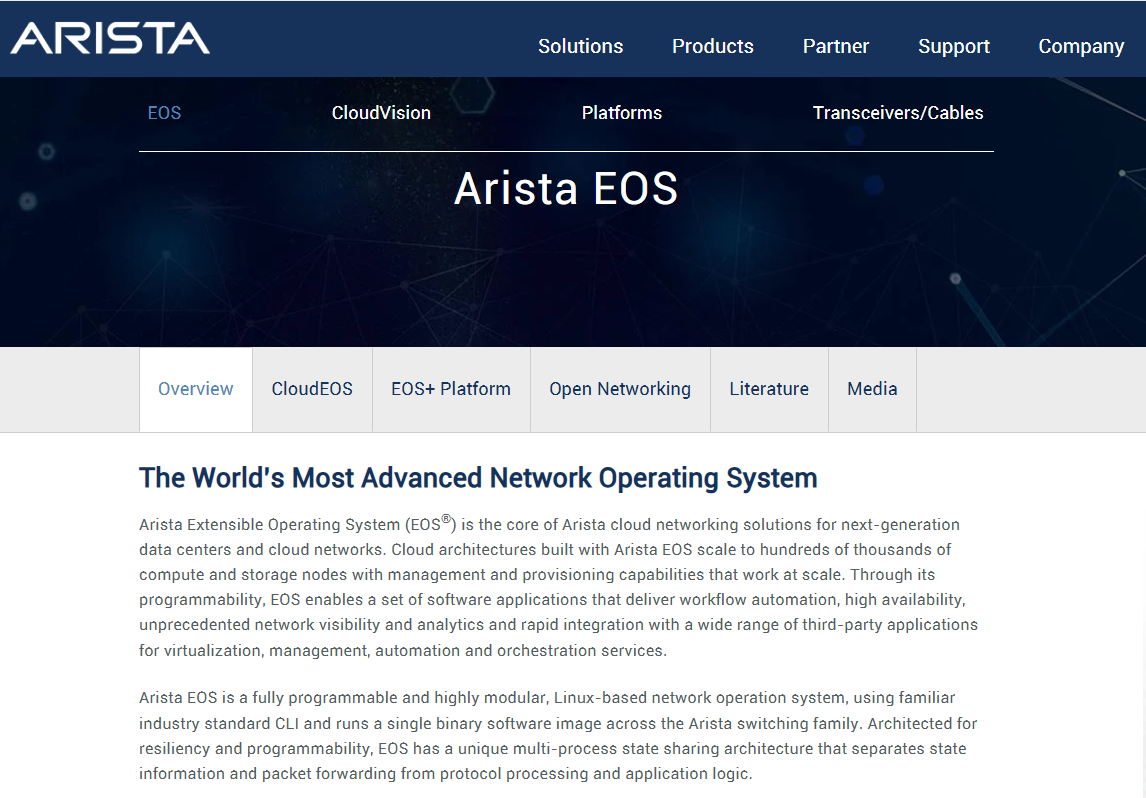The image size is (1146, 798).
Task: Select the Overview tab
Action: (x=196, y=389)
